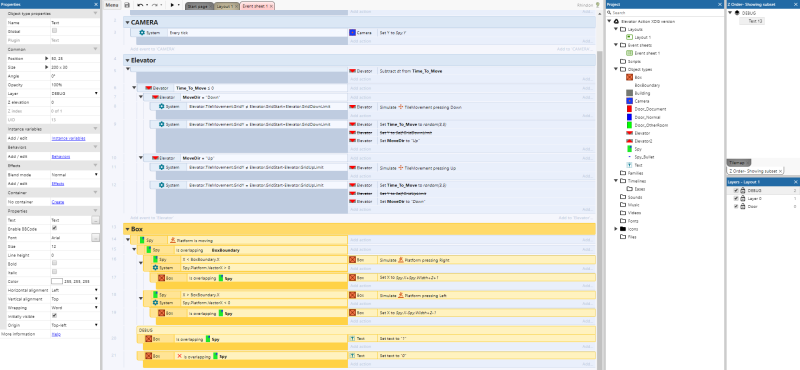Image resolution: width=800 pixels, height=370 pixels.
Task: Click the ellipsis button next to Font Arial
Action: (x=95, y=237)
